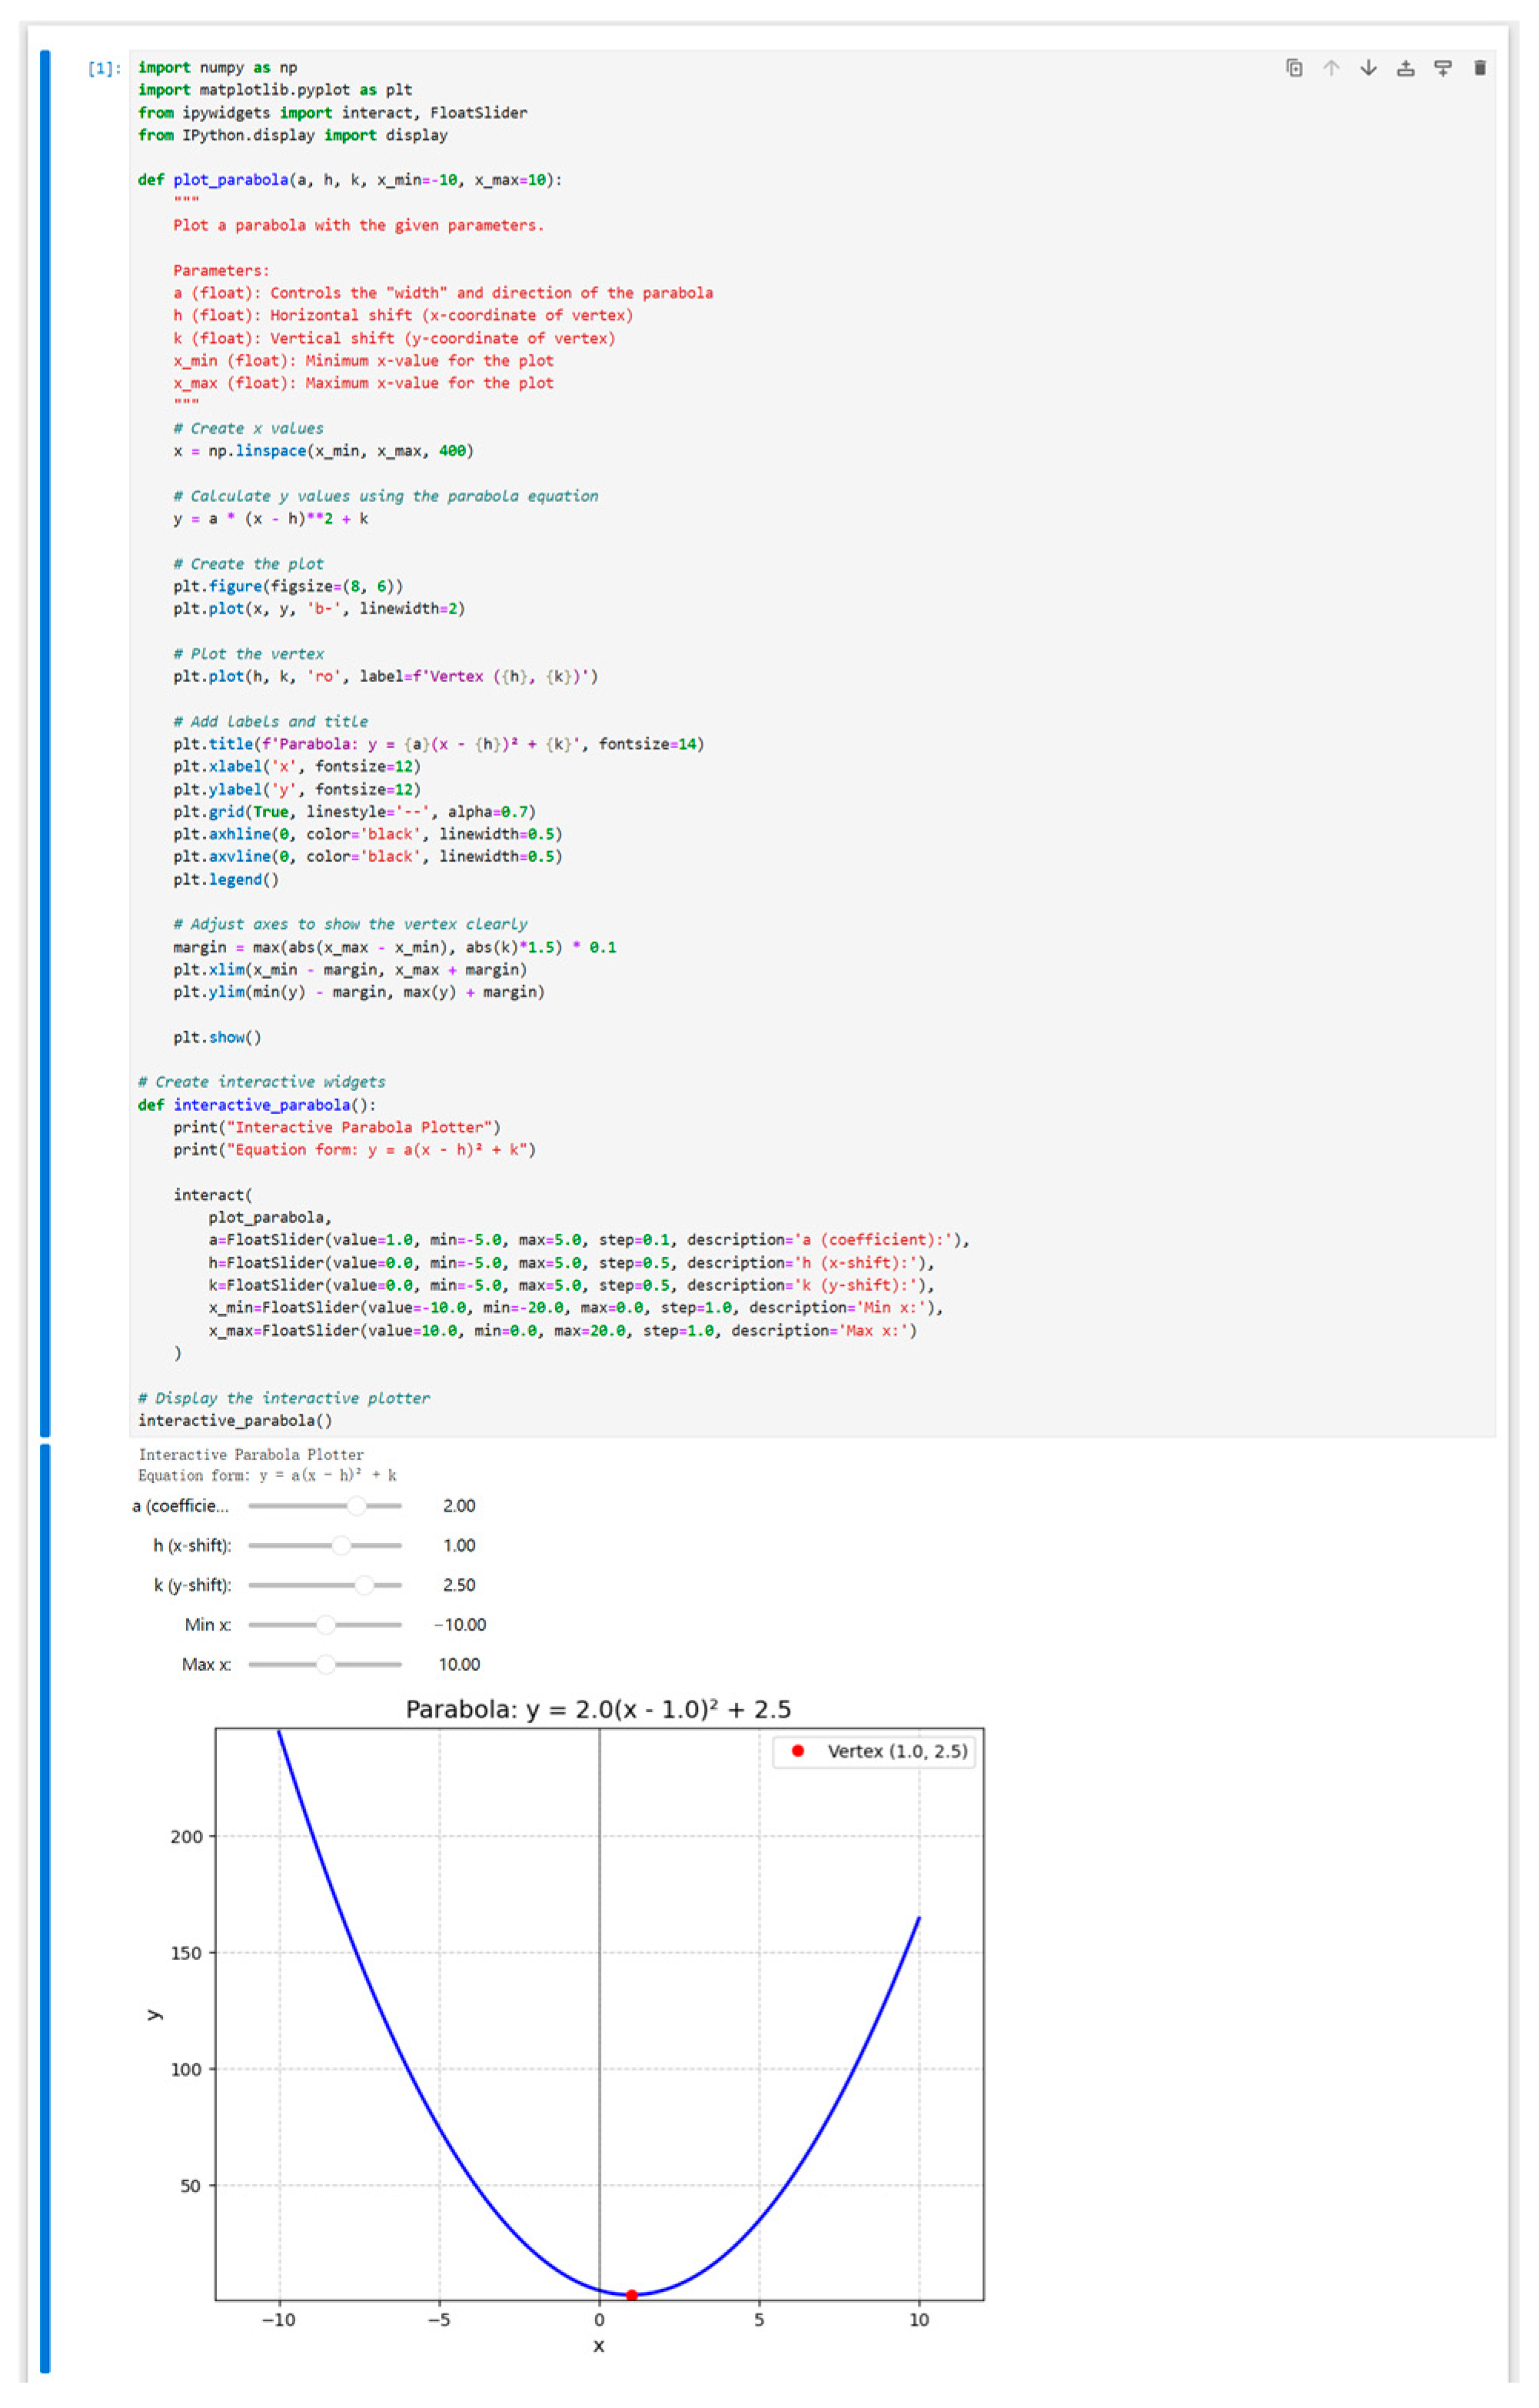Duplicate the cell with the copy icon
Image resolution: width=1539 pixels, height=2408 pixels.
point(1294,68)
